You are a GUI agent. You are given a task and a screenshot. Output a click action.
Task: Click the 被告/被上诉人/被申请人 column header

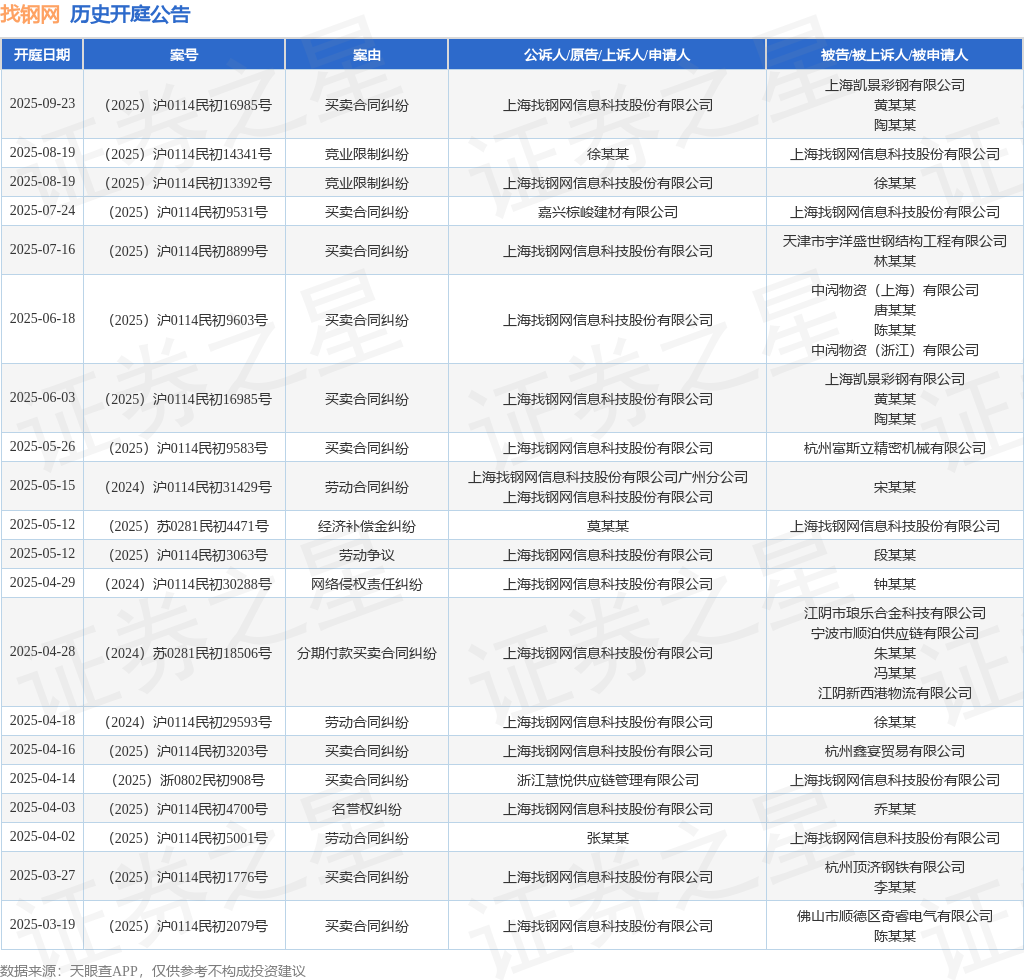[x=894, y=55]
